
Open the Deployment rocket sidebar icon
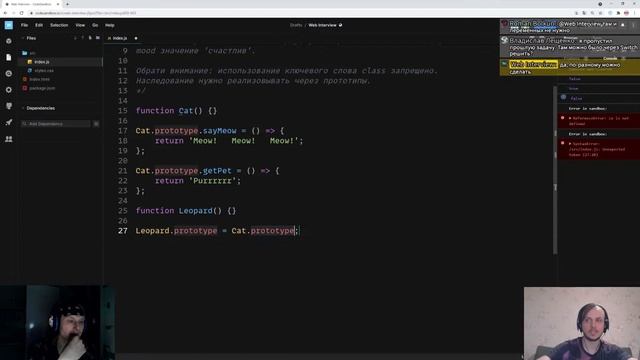pos(9,122)
